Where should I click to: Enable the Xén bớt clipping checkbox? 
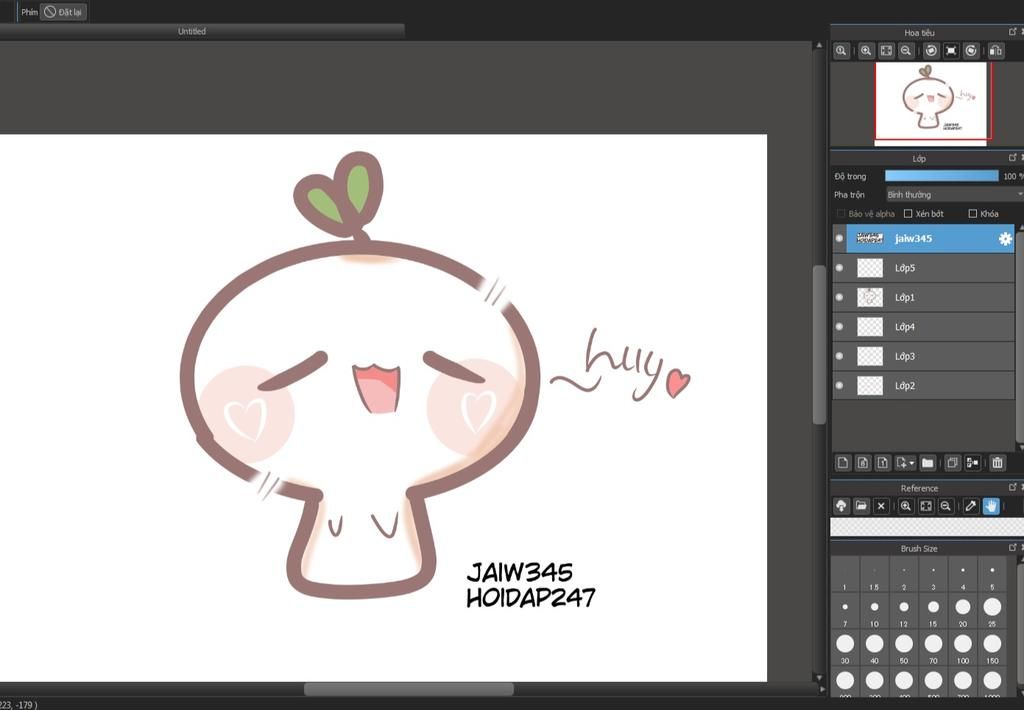pyautogui.click(x=908, y=214)
